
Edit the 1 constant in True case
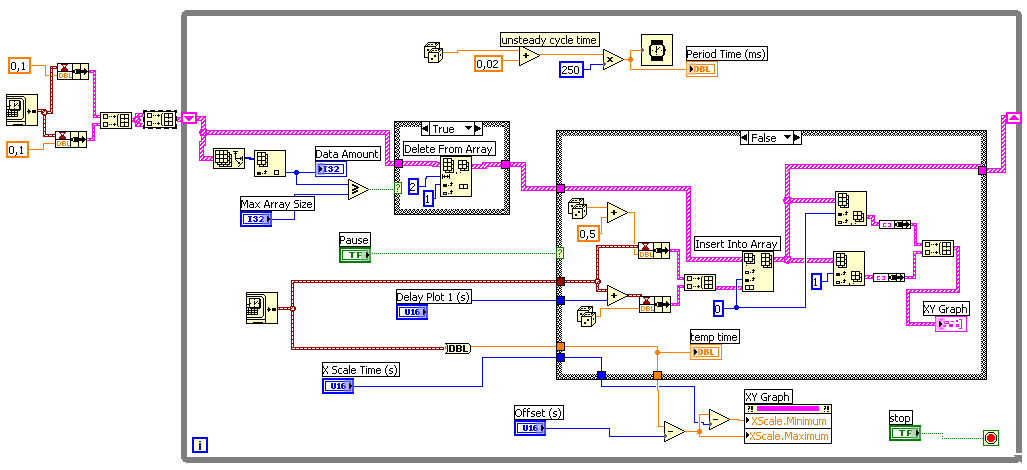[428, 199]
